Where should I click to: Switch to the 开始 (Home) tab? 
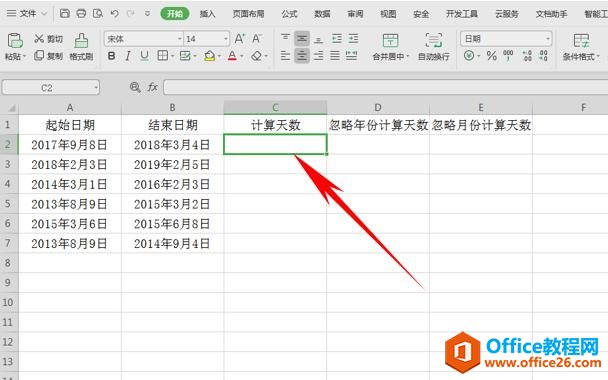(175, 14)
